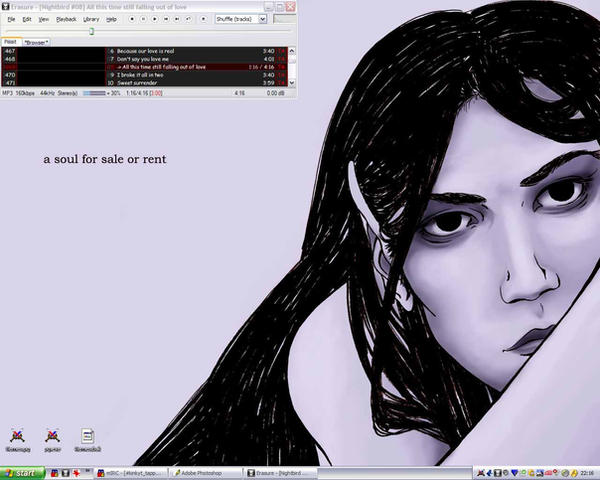
Task: Click the blue downward triangle tray icon
Action: point(514,473)
